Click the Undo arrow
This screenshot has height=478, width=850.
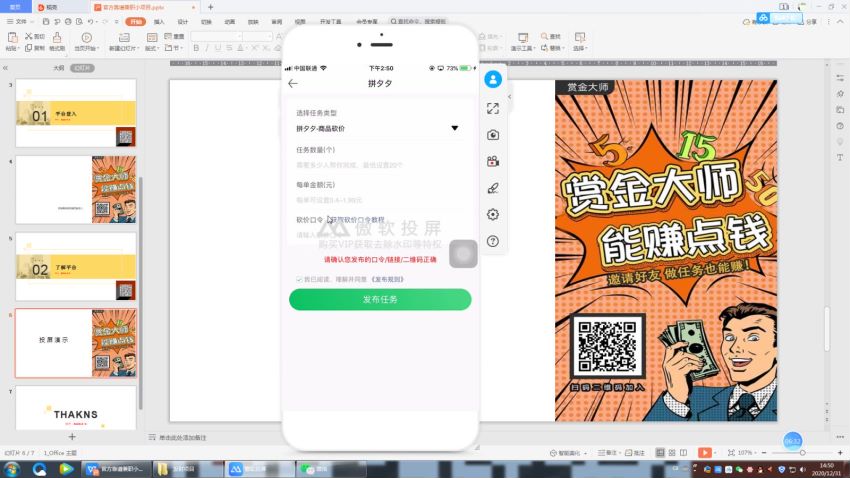click(91, 22)
